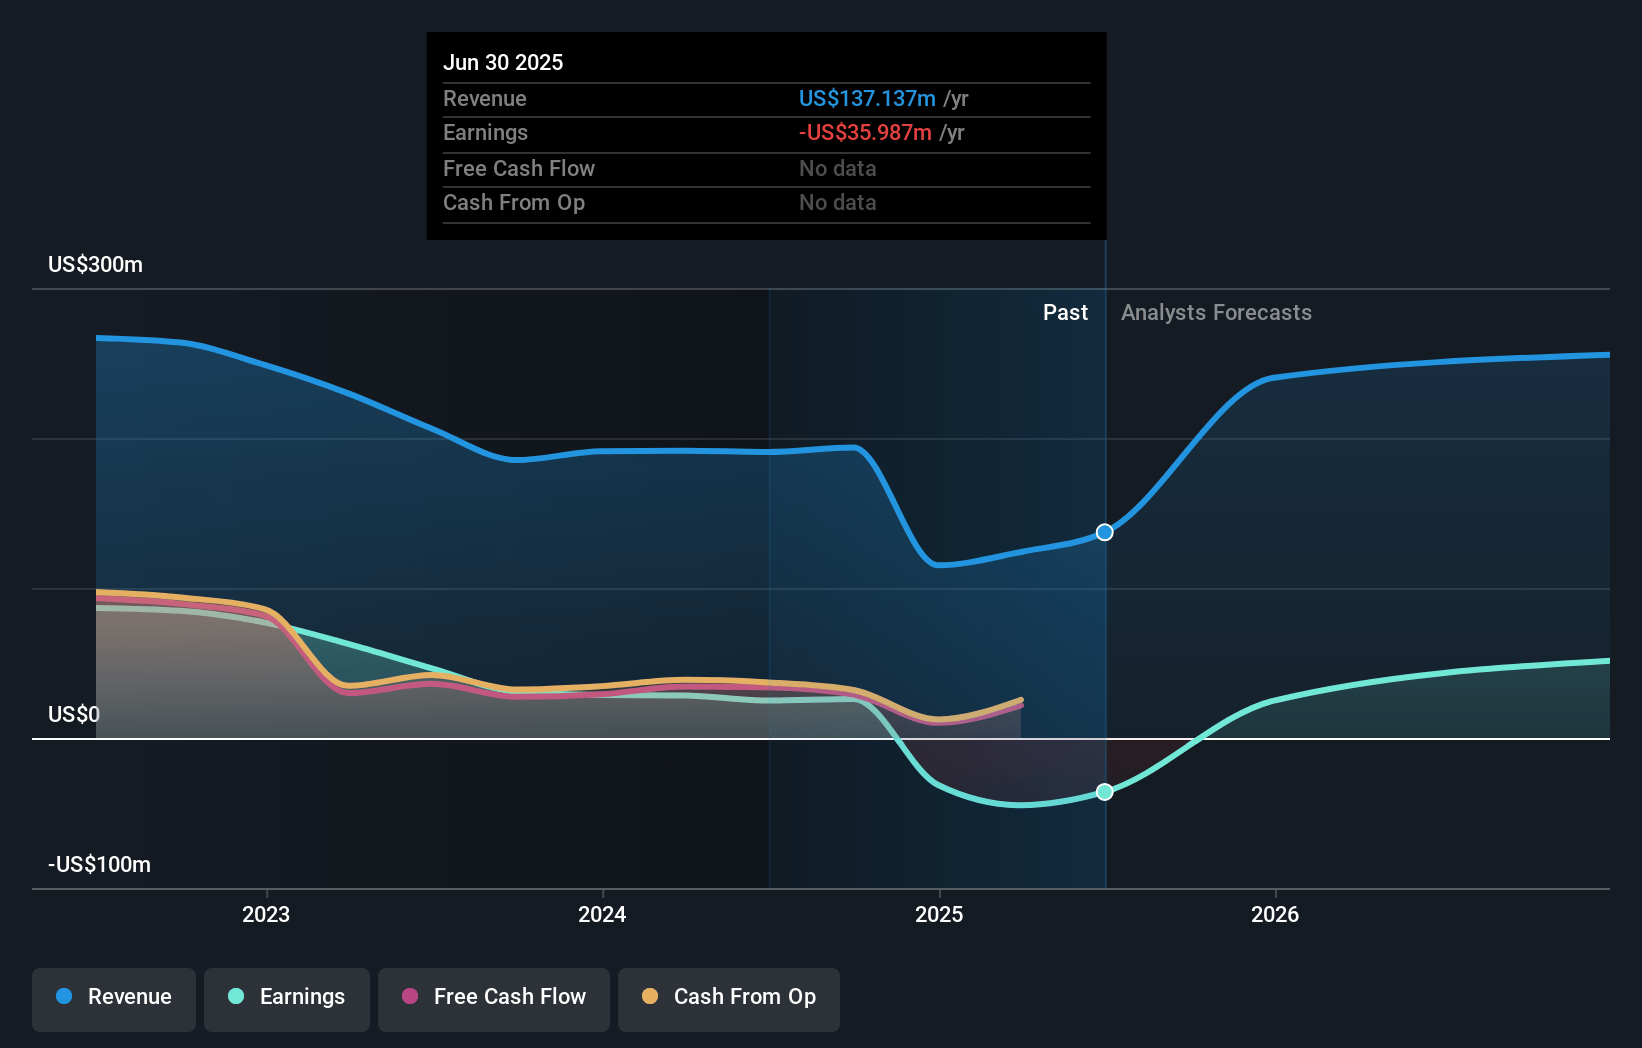This screenshot has width=1642, height=1048.
Task: Click the -US$35.987m earnings value
Action: point(865,132)
